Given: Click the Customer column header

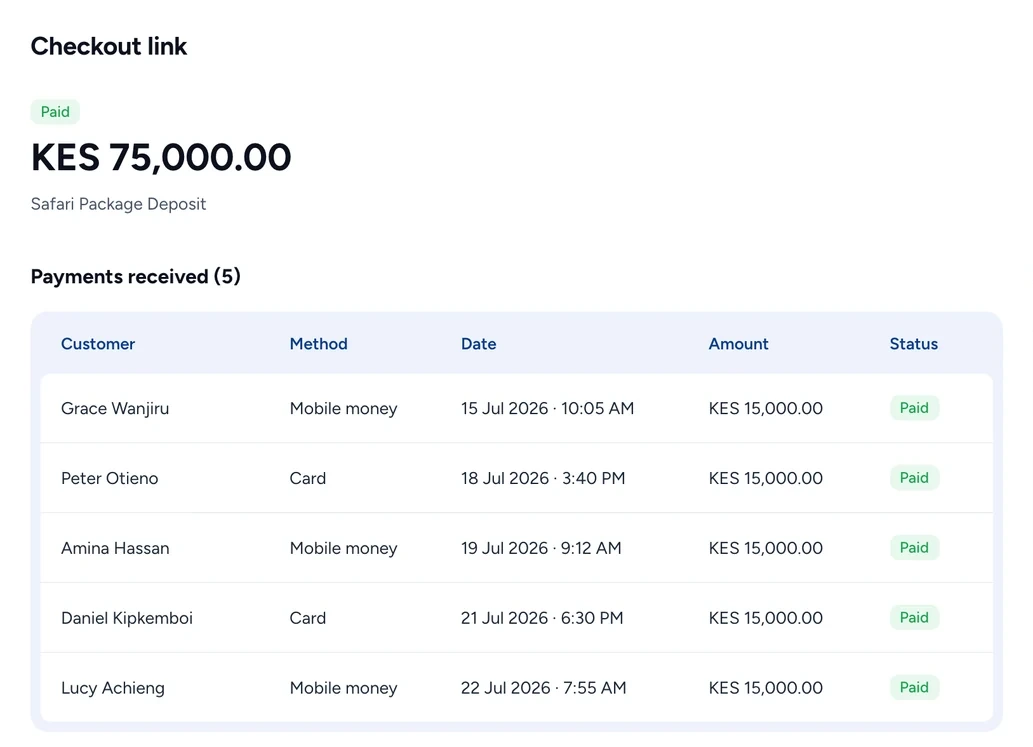Looking at the screenshot, I should [x=98, y=344].
